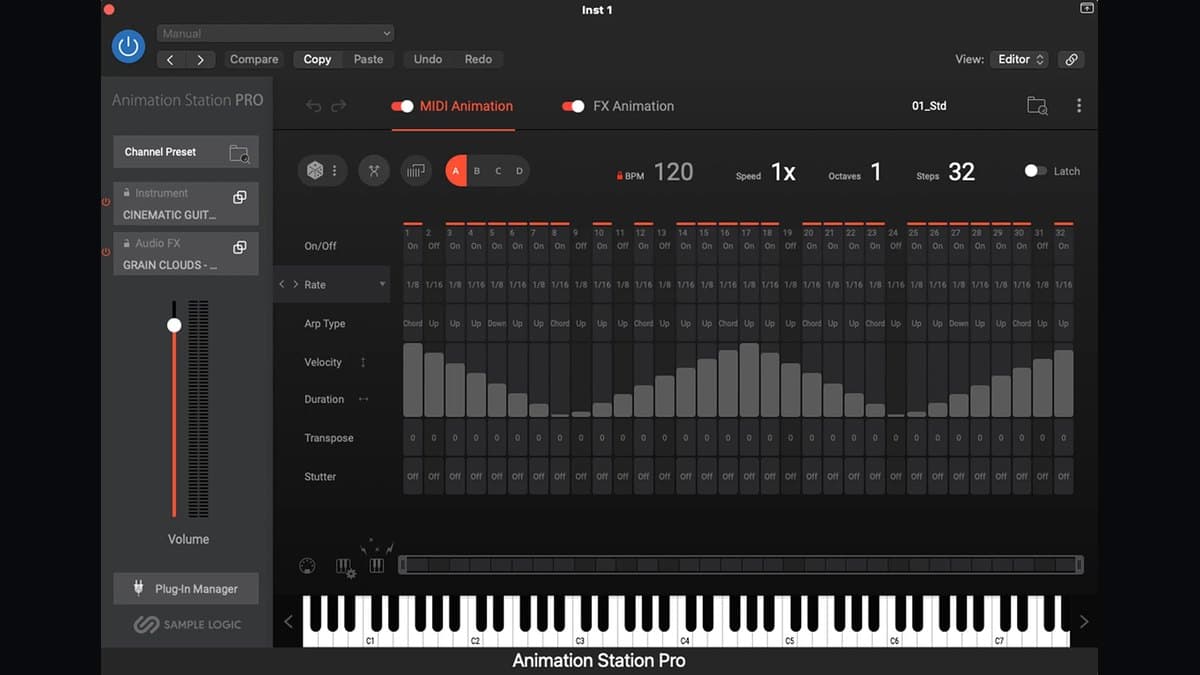Open the dice options three-dot menu

pyautogui.click(x=334, y=171)
